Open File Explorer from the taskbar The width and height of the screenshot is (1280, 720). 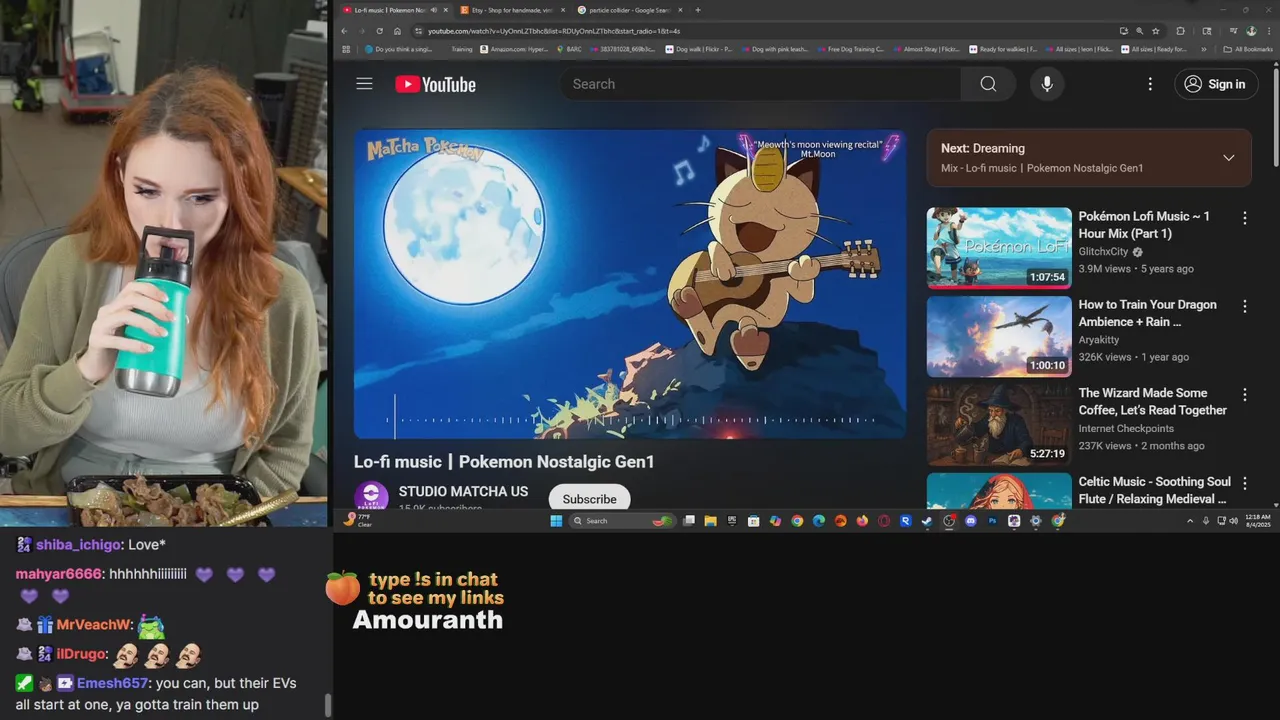[x=710, y=521]
